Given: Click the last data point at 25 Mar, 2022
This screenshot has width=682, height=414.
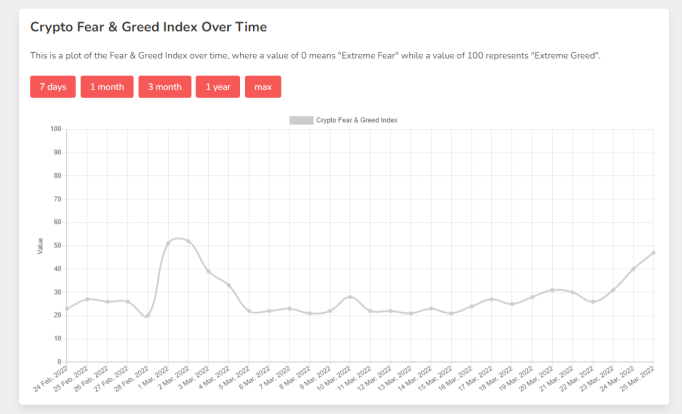Looking at the screenshot, I should click(x=653, y=253).
